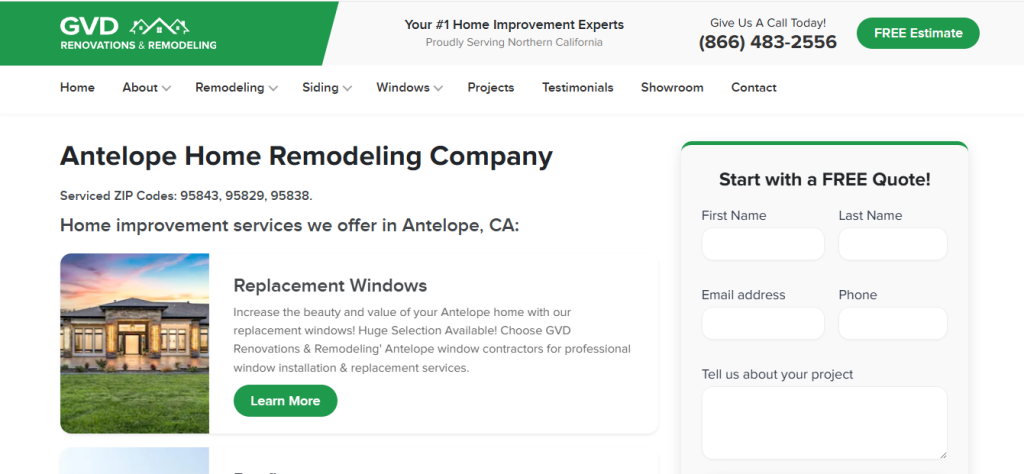Call the (866) 483-2556 phone number

767,43
